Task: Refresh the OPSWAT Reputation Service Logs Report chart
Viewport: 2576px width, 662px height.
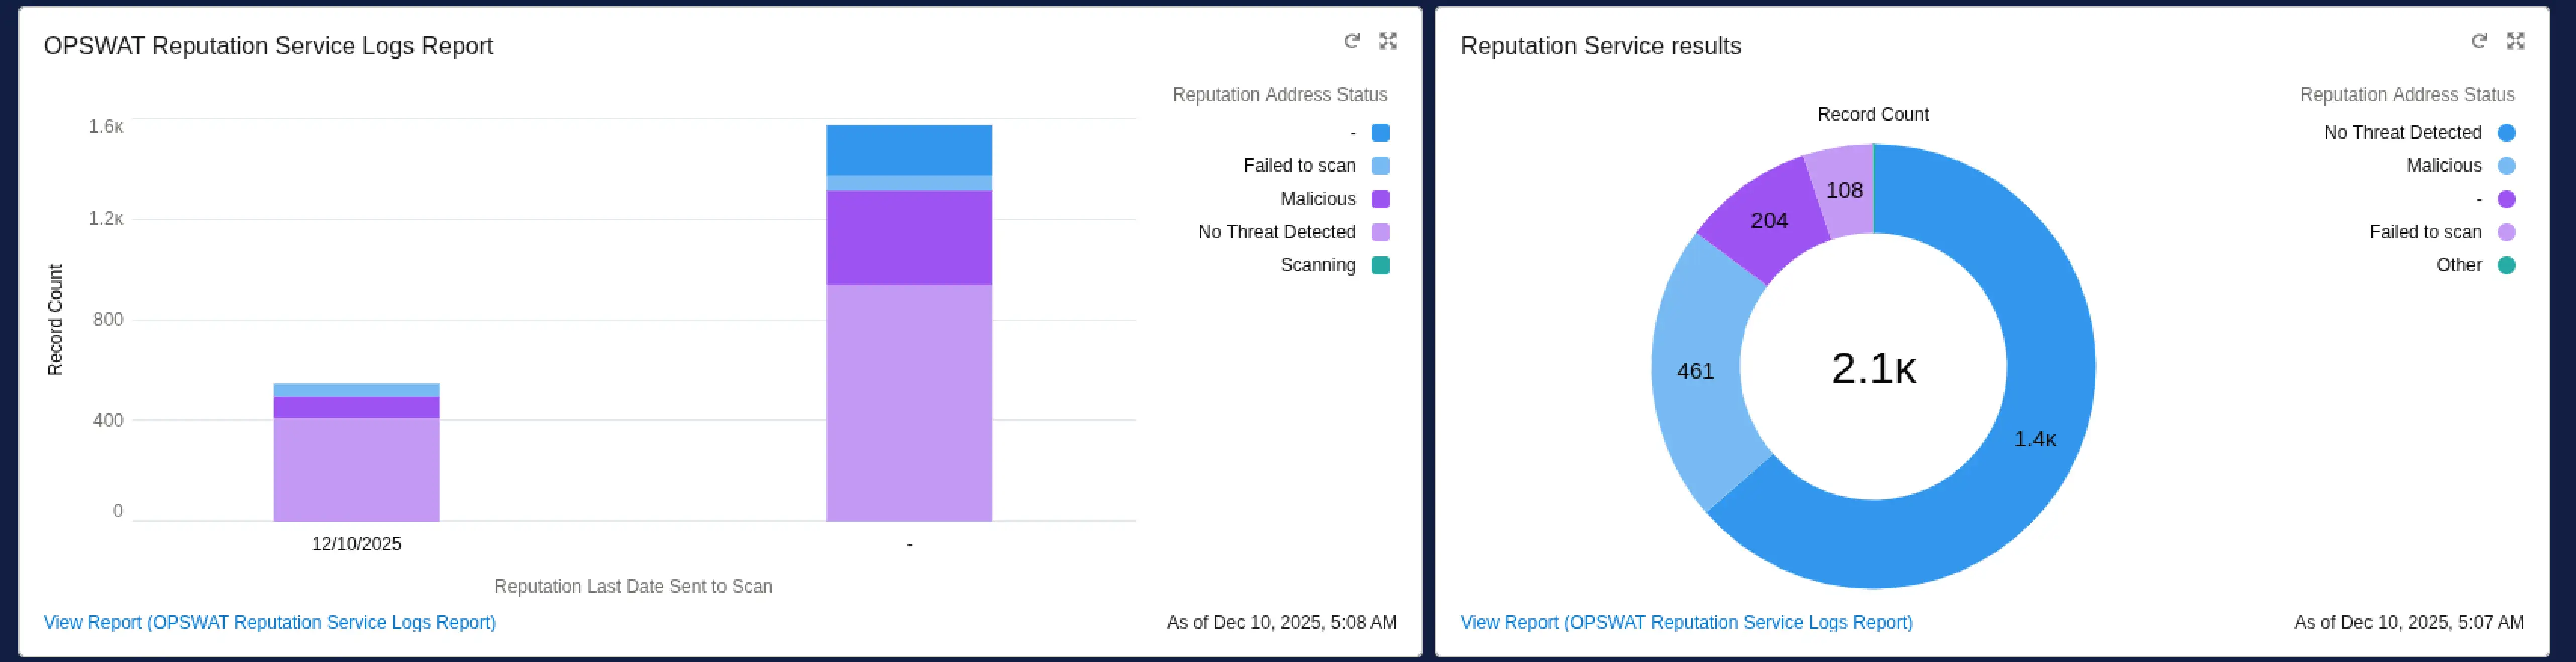Action: [1352, 41]
